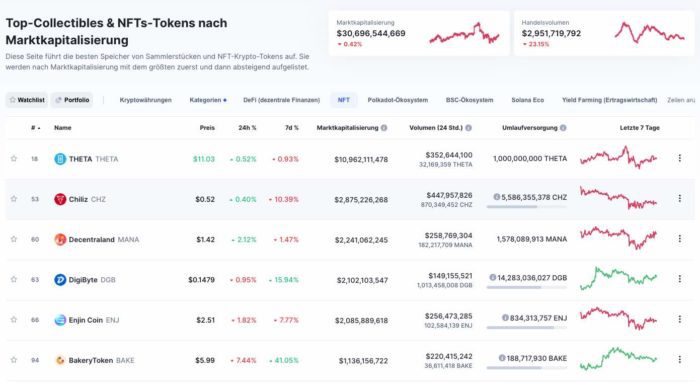Image resolution: width=700 pixels, height=383 pixels.
Task: Click the DigiByte blue logo icon
Action: (x=60, y=280)
